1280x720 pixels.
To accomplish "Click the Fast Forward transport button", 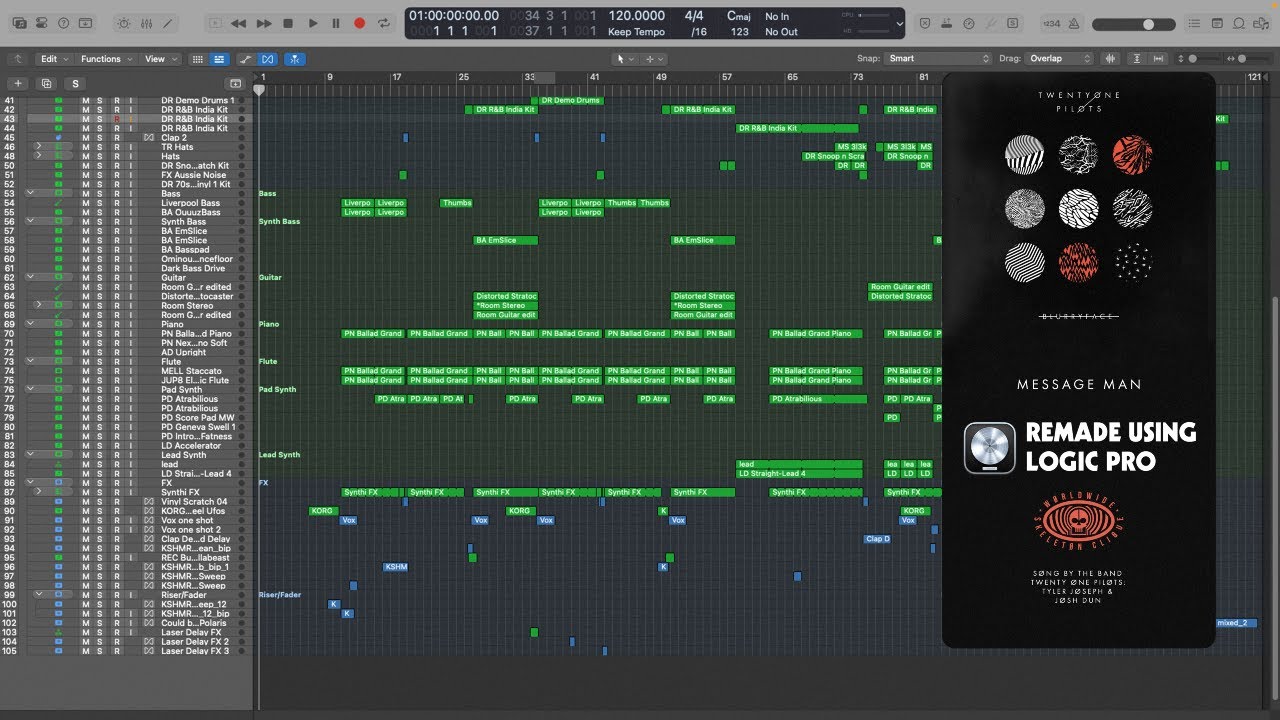I will 264,23.
